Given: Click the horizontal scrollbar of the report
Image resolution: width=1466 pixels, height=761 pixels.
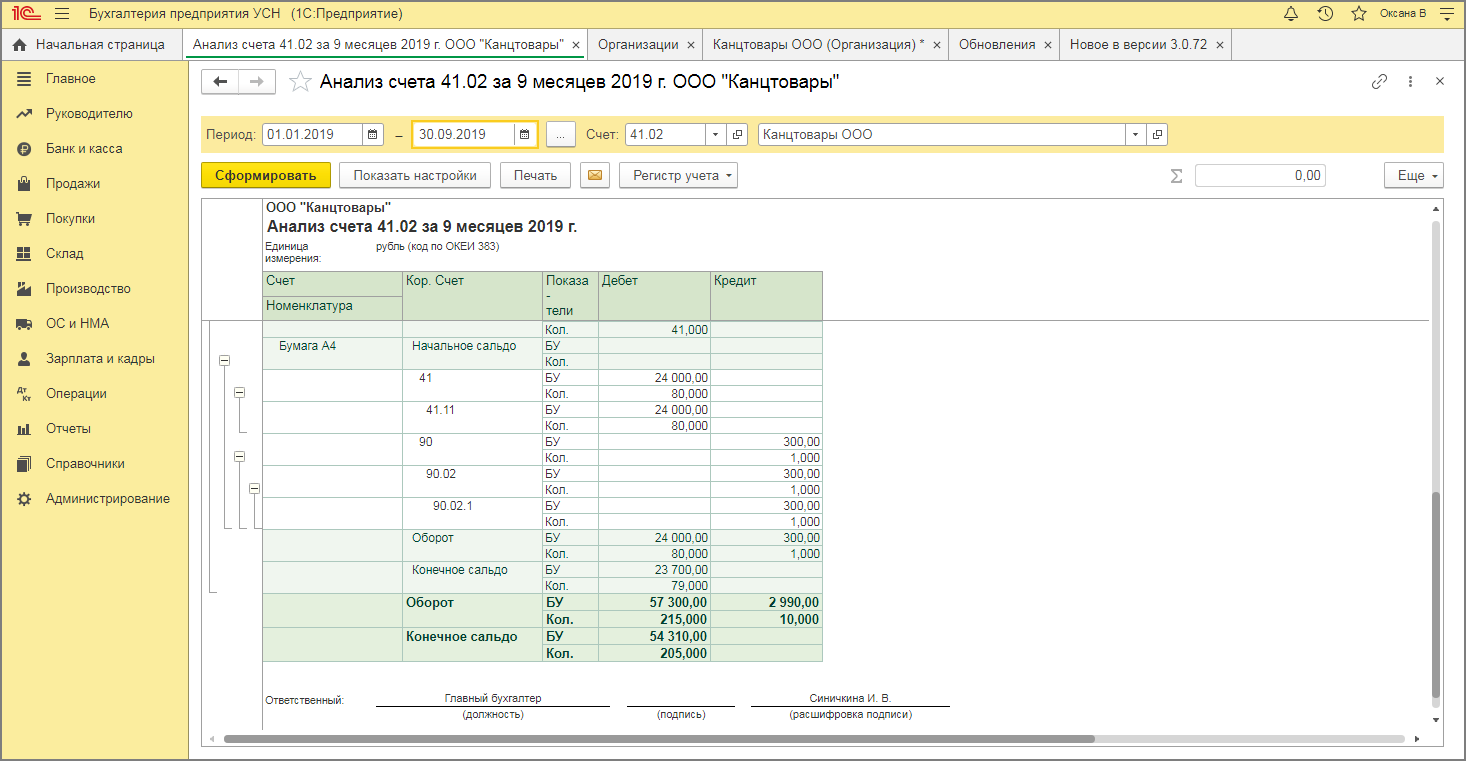Looking at the screenshot, I should [x=659, y=740].
